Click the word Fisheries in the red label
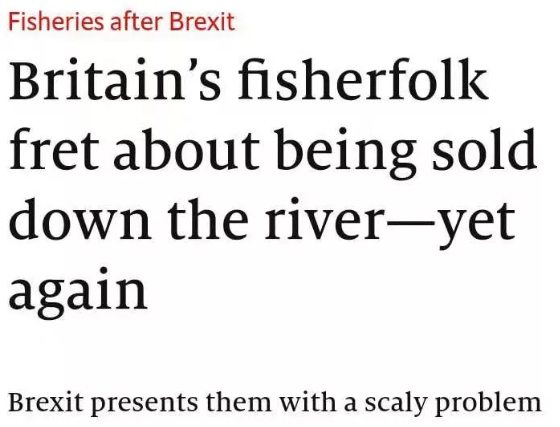This screenshot has height=427, width=560. 56,21
